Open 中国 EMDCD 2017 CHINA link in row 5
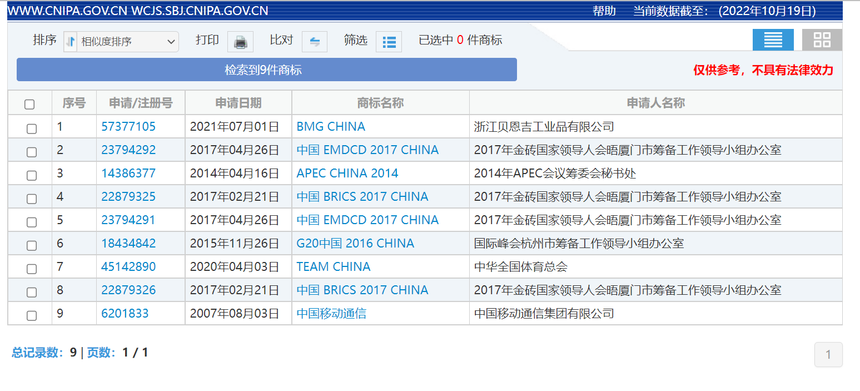 point(367,220)
